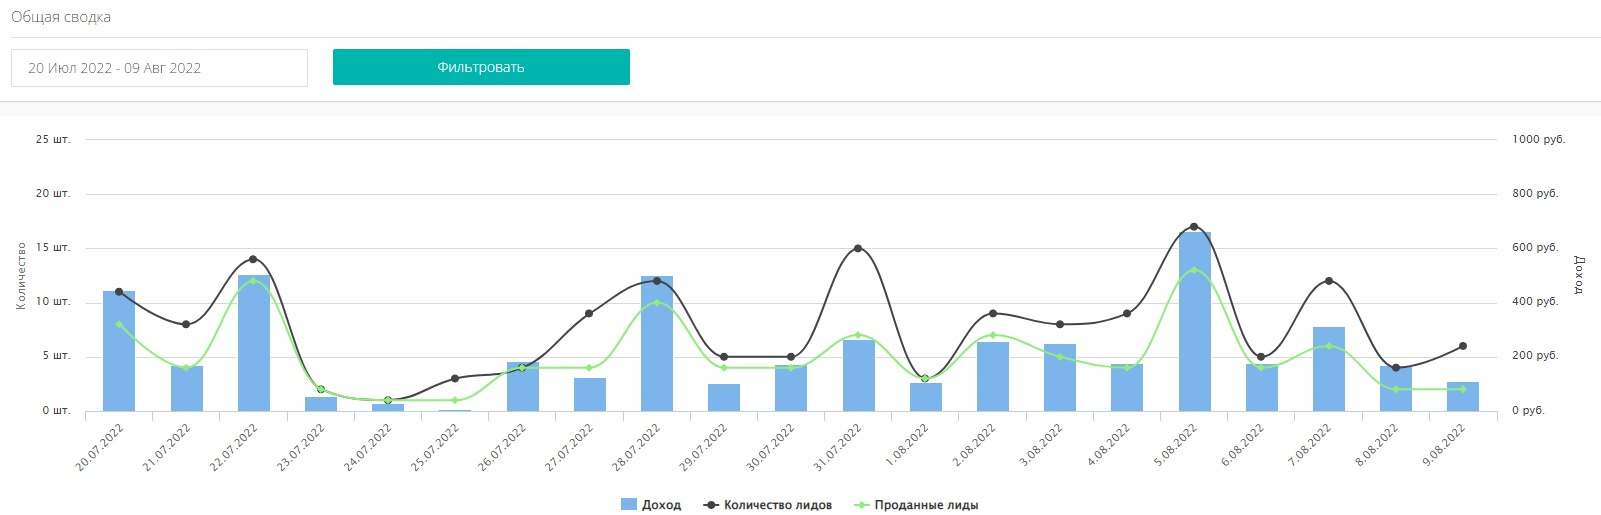Click the Фильтровать button
Screen dimensions: 1601x515
point(481,67)
